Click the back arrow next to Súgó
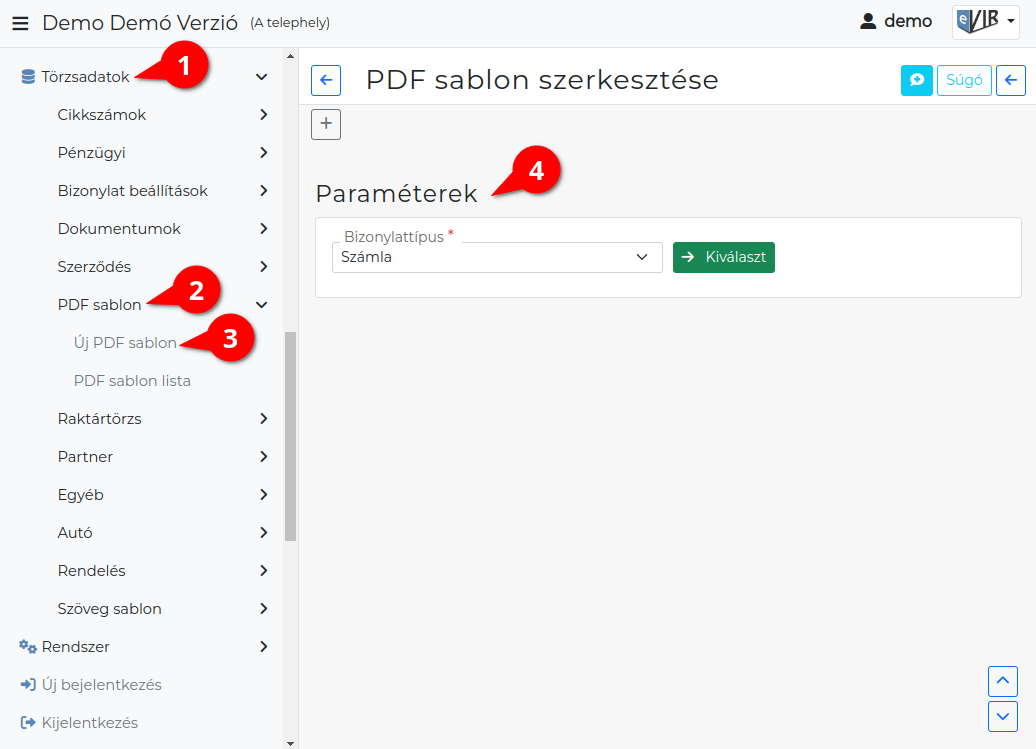Image resolution: width=1036 pixels, height=749 pixels. (x=1010, y=81)
